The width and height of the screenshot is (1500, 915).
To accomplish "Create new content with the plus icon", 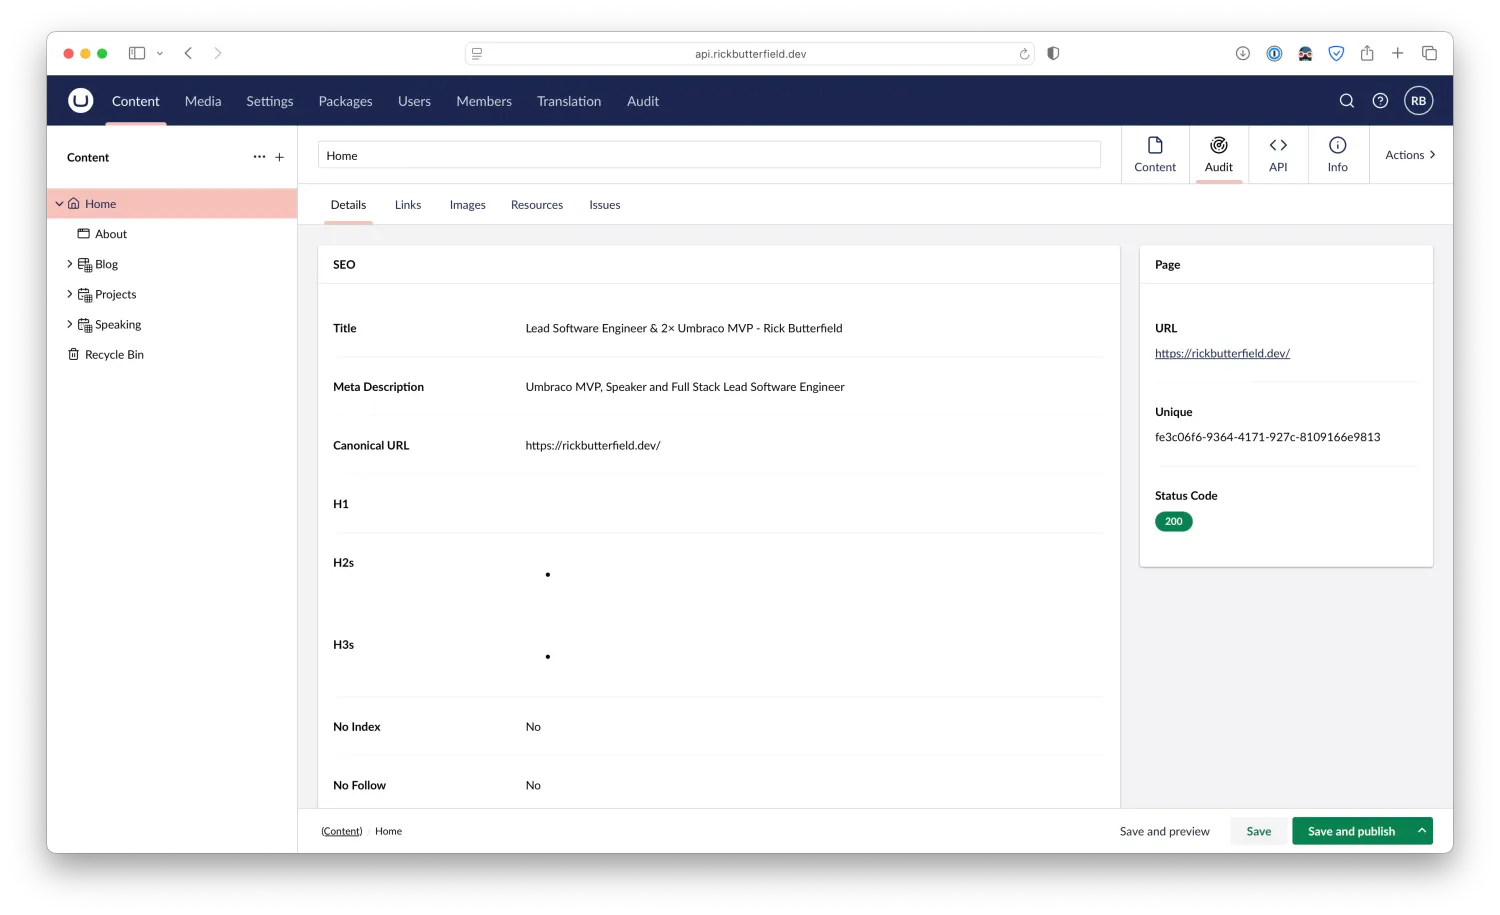I will point(279,157).
